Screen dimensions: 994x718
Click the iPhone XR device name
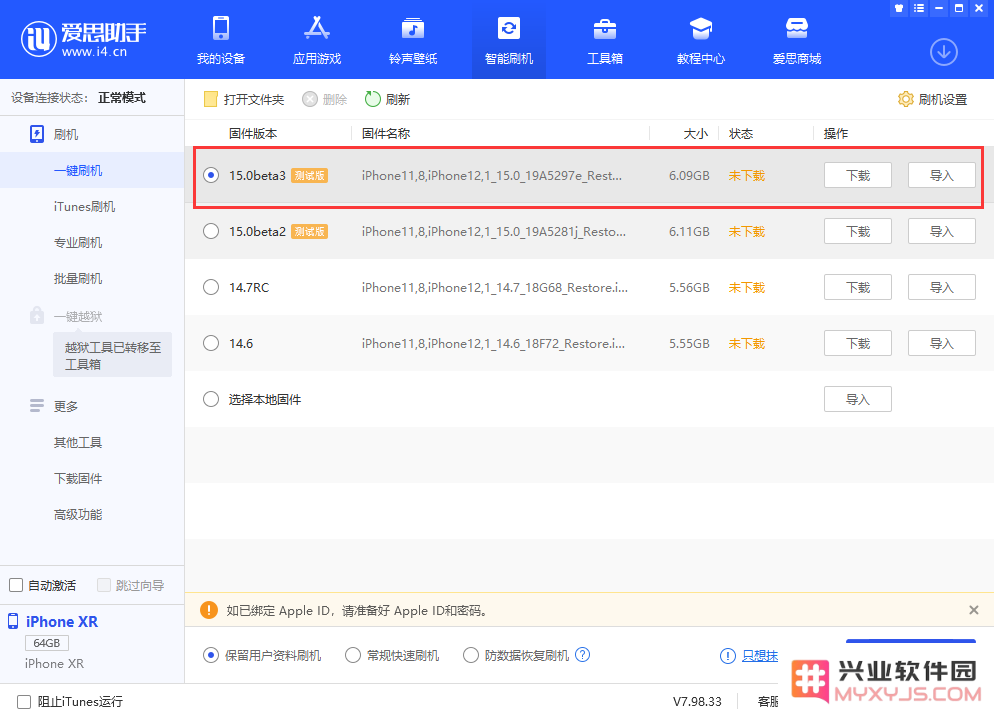coord(62,622)
